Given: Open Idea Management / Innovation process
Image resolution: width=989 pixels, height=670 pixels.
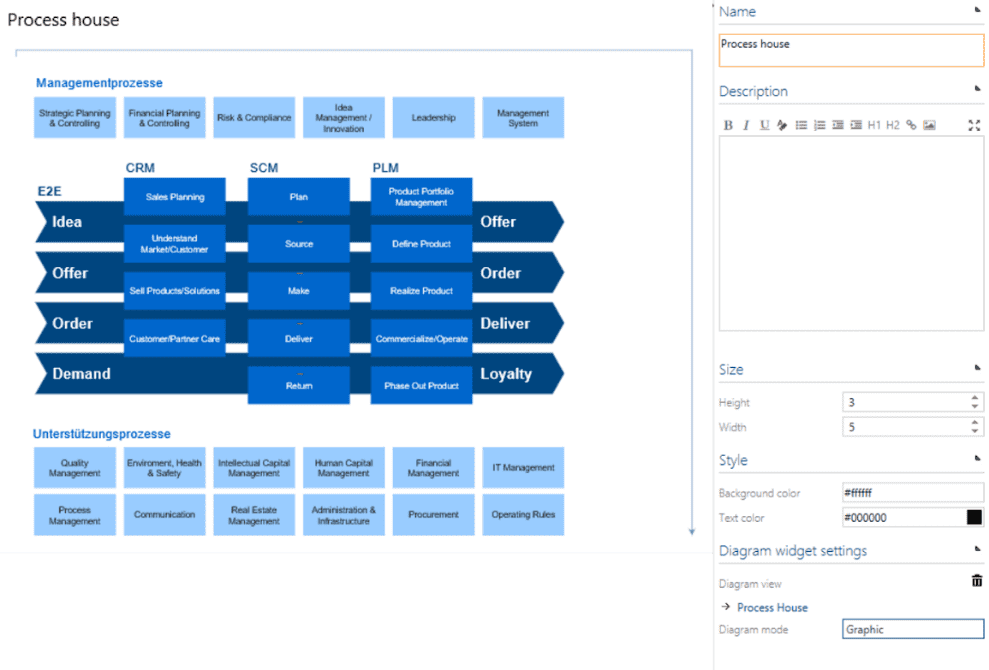Looking at the screenshot, I should pos(344,117).
